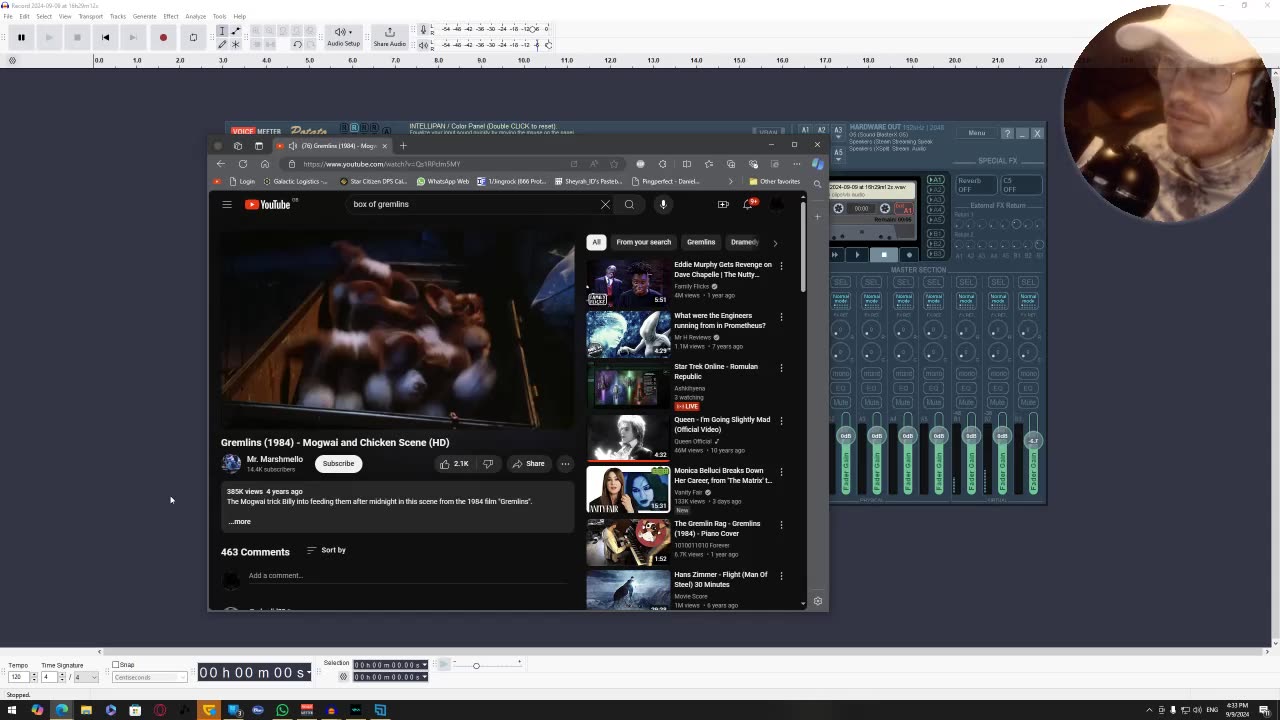Screen dimensions: 1280x720
Task: Click YouTube search magnifier button
Action: click(x=629, y=204)
